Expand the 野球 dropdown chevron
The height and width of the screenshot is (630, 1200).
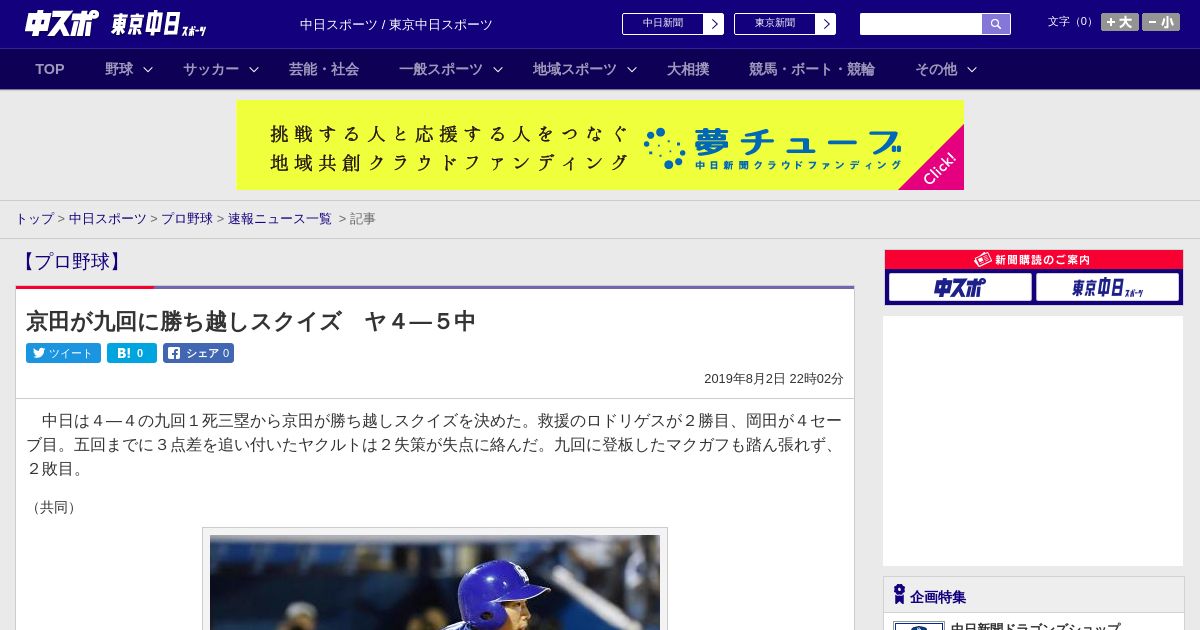pos(148,70)
